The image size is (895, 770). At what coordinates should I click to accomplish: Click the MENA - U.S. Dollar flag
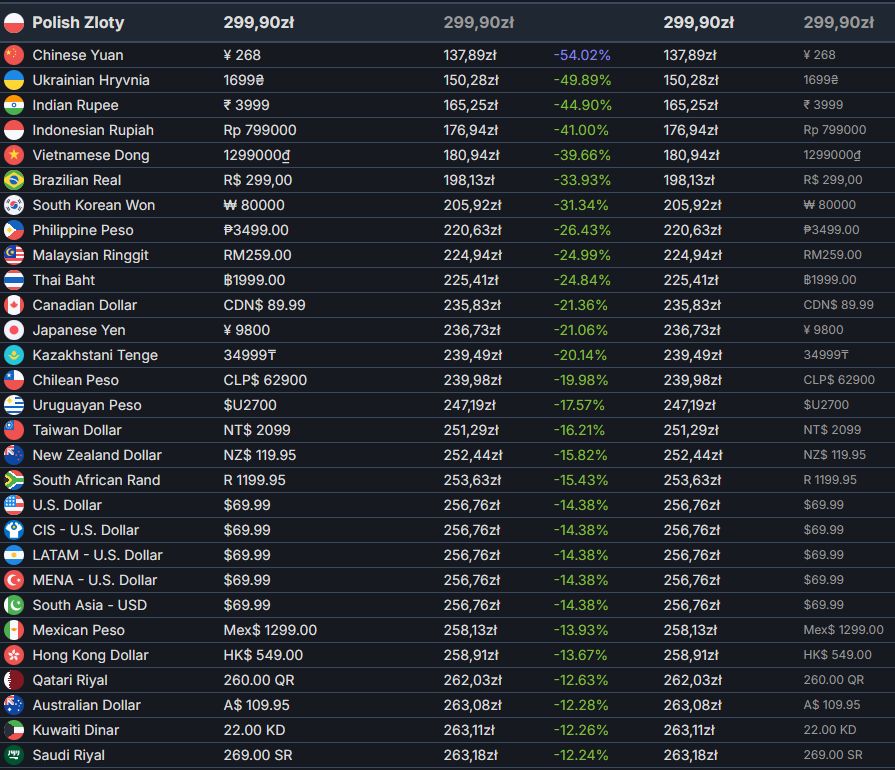pyautogui.click(x=14, y=580)
